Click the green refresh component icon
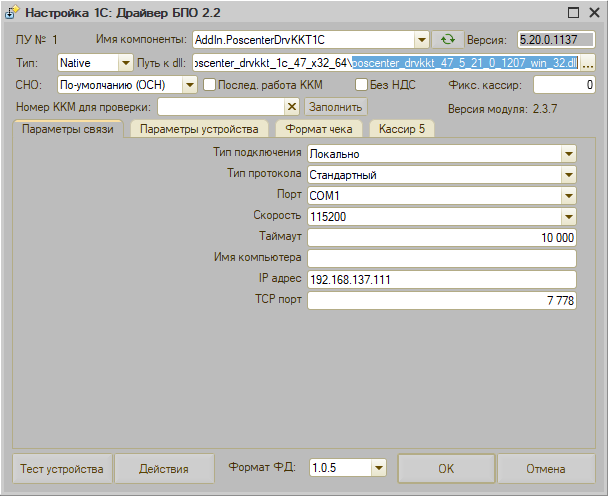608x496 pixels. pyautogui.click(x=446, y=40)
